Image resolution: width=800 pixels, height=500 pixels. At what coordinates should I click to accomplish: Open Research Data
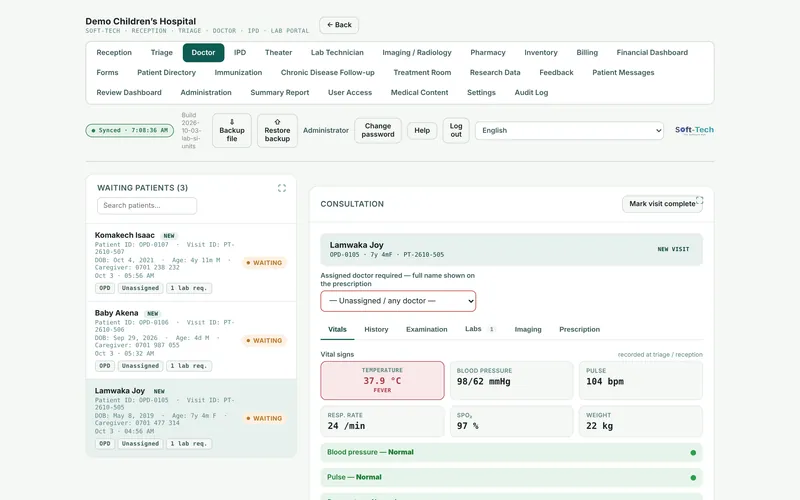pyautogui.click(x=495, y=72)
